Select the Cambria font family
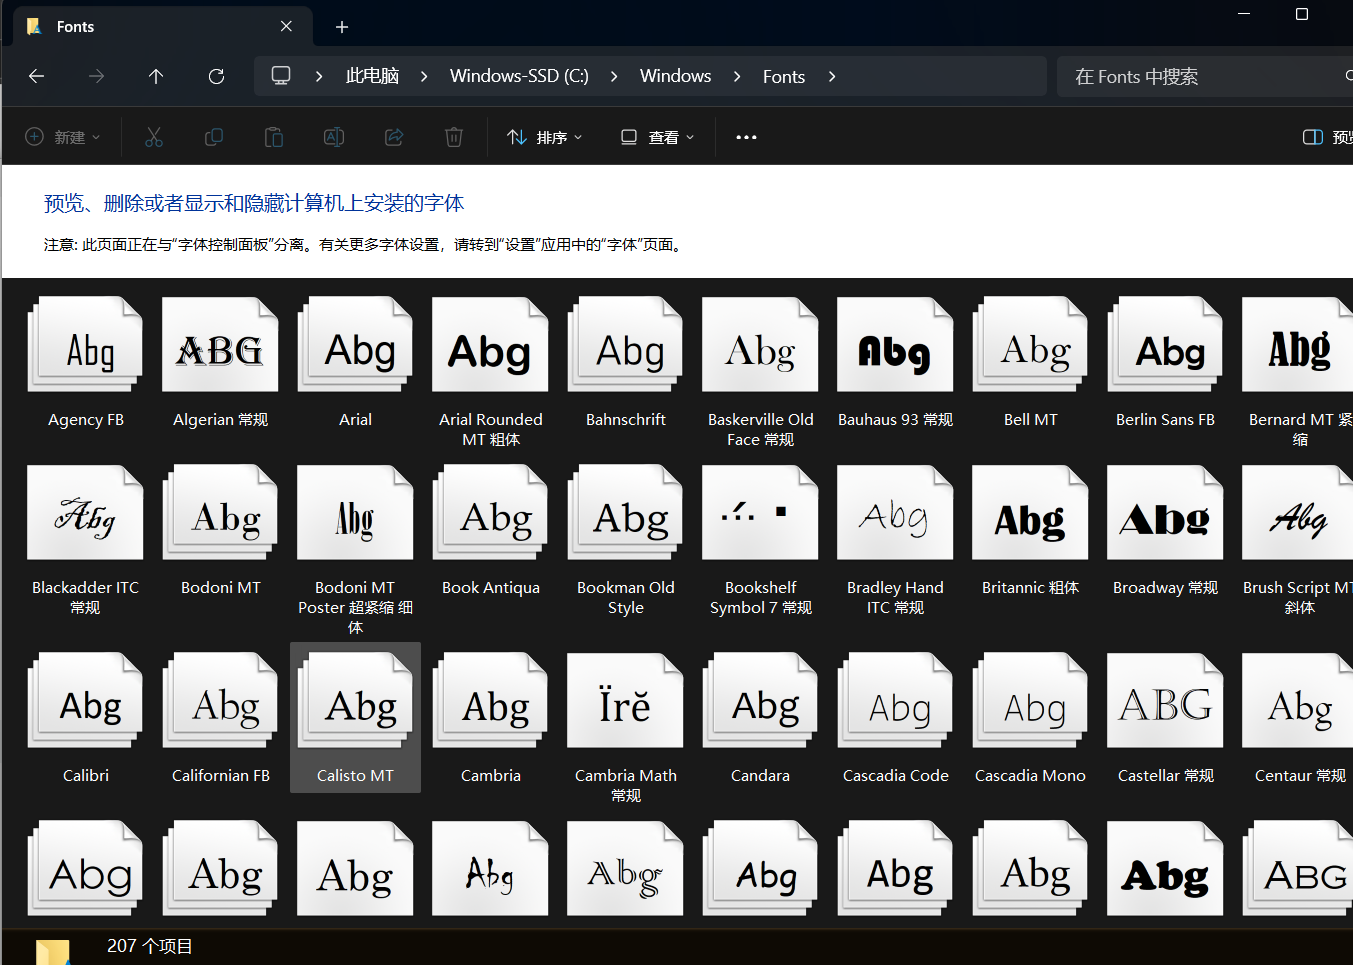Screen dimensions: 1353x965 tap(490, 718)
